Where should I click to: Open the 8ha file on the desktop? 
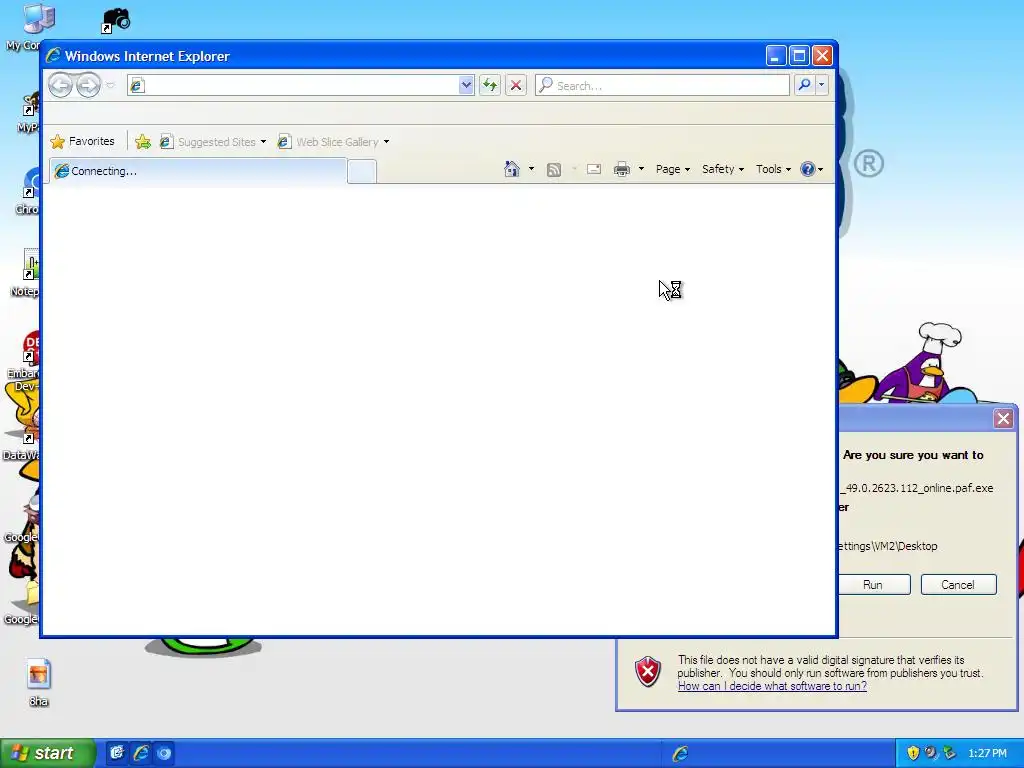(x=39, y=682)
